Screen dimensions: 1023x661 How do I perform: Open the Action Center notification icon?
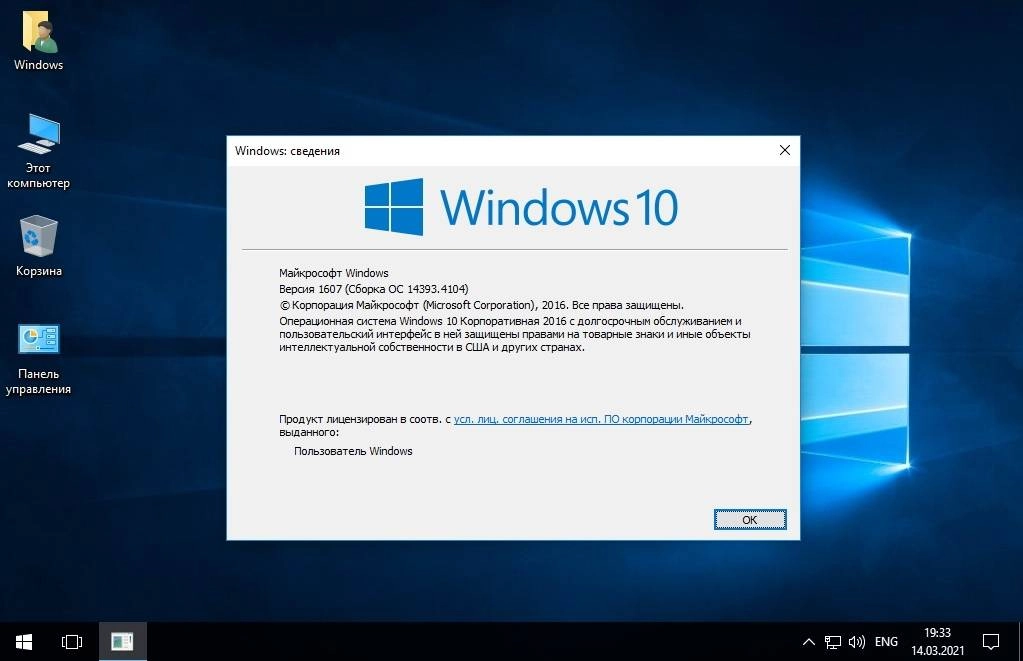991,642
